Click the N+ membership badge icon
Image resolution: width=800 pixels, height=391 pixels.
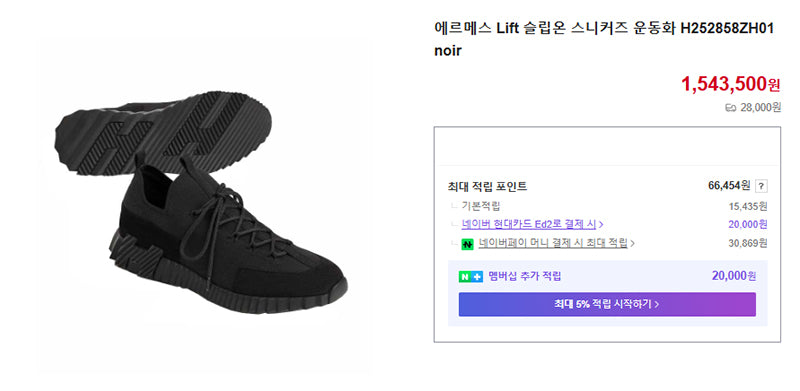[470, 277]
